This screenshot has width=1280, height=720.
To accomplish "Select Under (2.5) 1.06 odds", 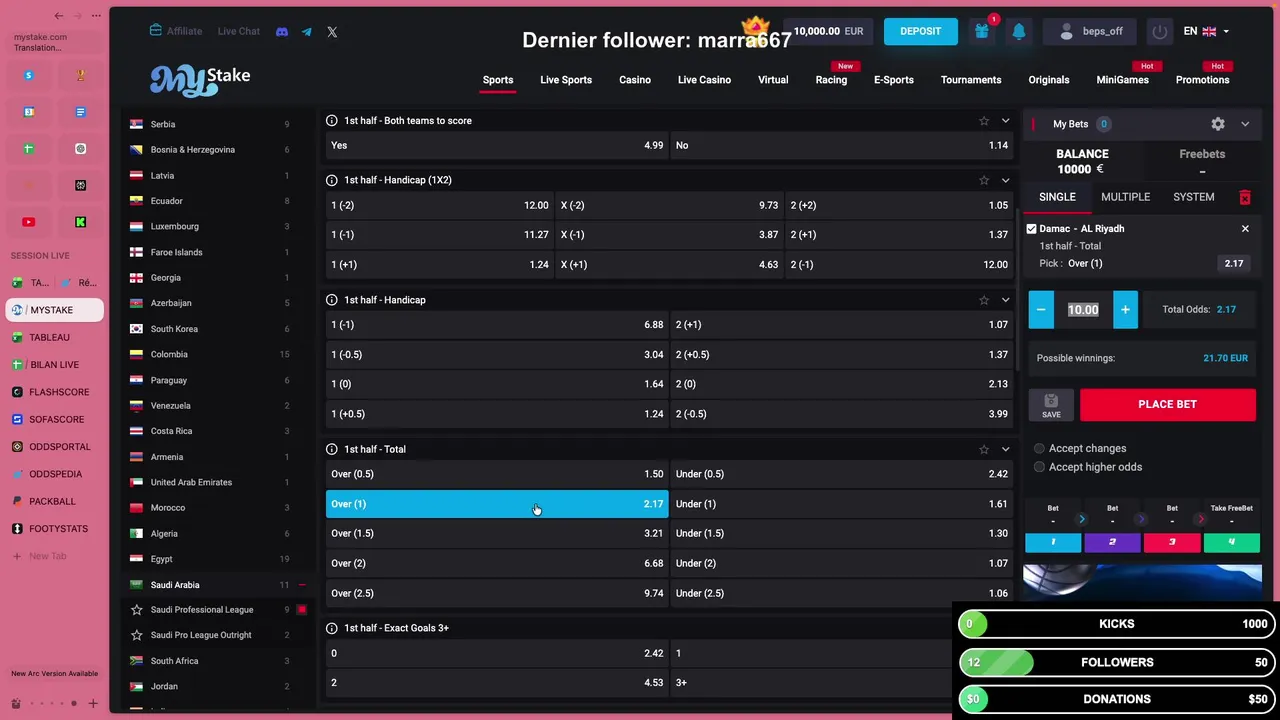I will pyautogui.click(x=842, y=593).
